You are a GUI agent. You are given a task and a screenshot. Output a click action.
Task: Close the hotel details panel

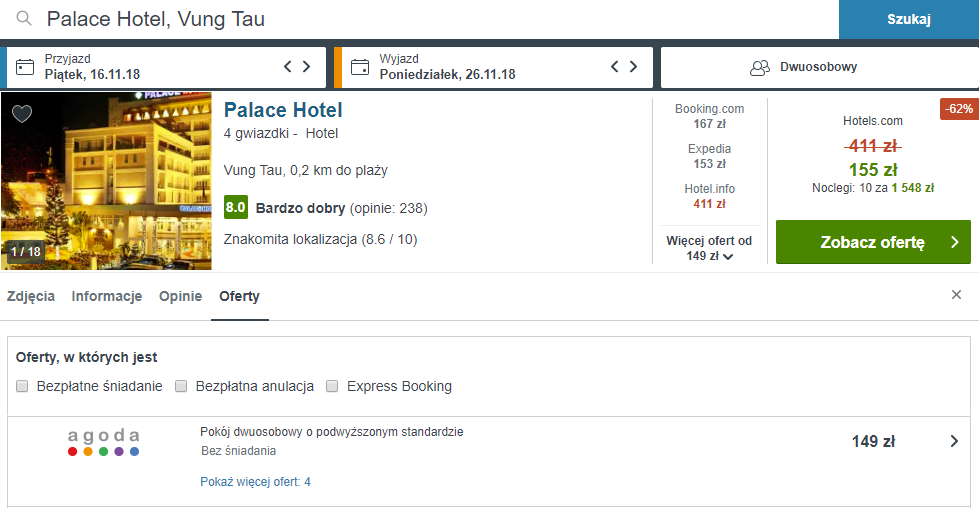click(956, 295)
